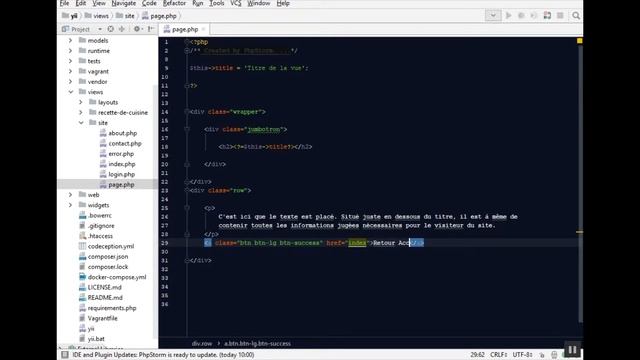Collapse the views folder
This screenshot has width=640, height=360.
tap(71, 92)
